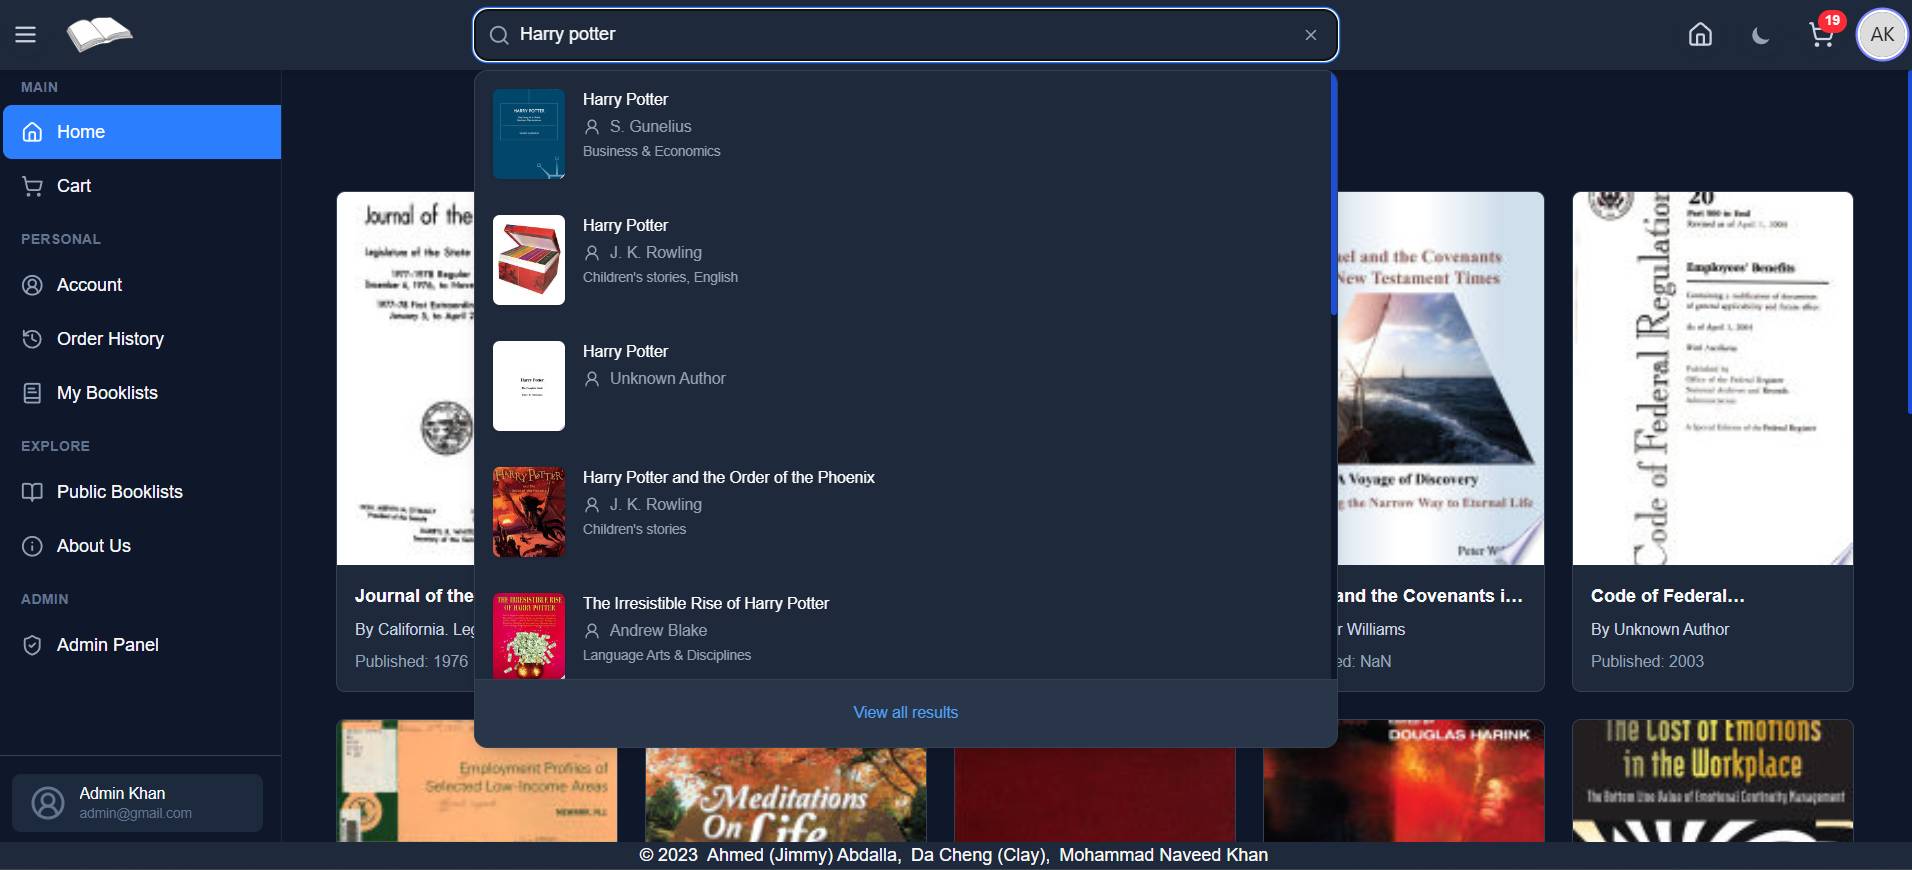
Task: Click the sidebar Home house icon
Action: pos(32,132)
